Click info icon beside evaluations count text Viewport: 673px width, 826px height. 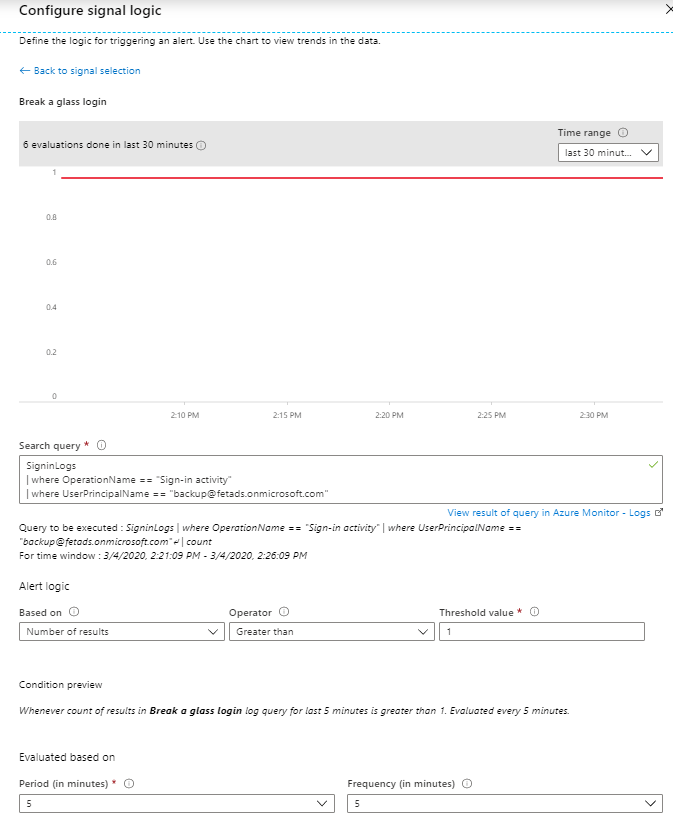201,145
